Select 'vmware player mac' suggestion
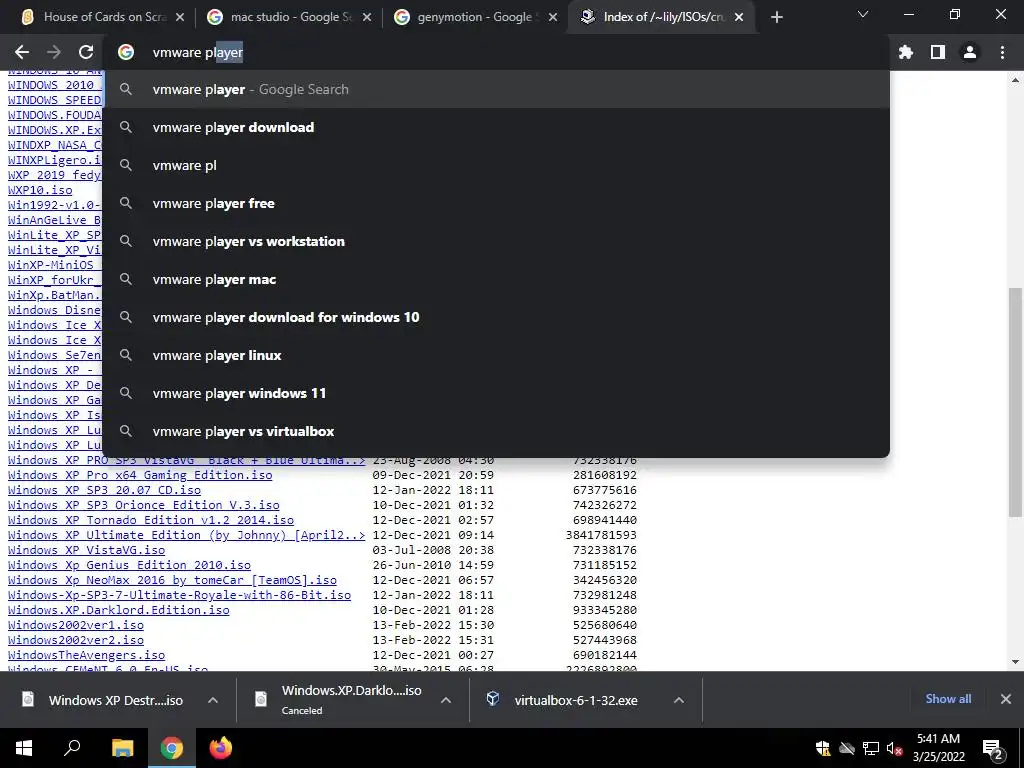The height and width of the screenshot is (768, 1024). click(496, 280)
